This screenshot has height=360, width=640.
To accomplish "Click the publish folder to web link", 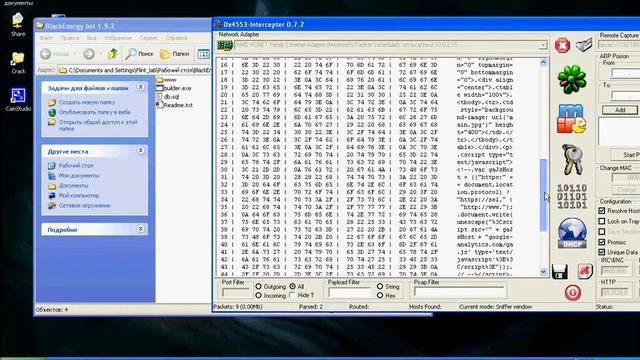I will [x=95, y=112].
